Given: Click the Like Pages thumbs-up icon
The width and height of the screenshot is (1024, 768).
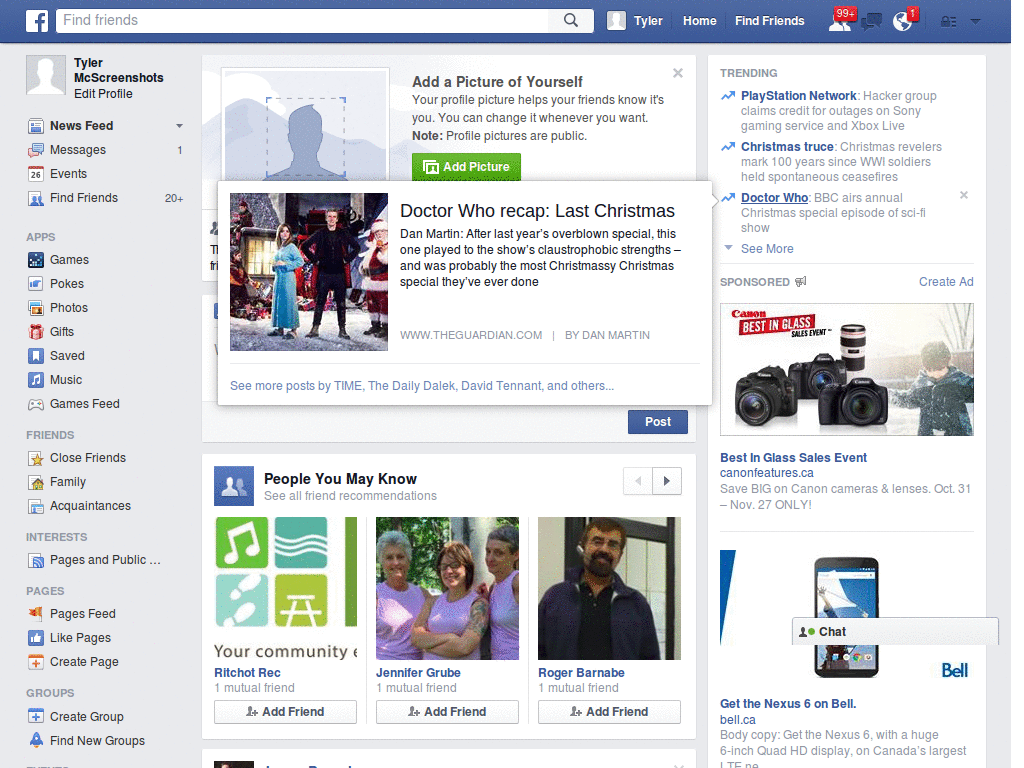Looking at the screenshot, I should pyautogui.click(x=36, y=638).
